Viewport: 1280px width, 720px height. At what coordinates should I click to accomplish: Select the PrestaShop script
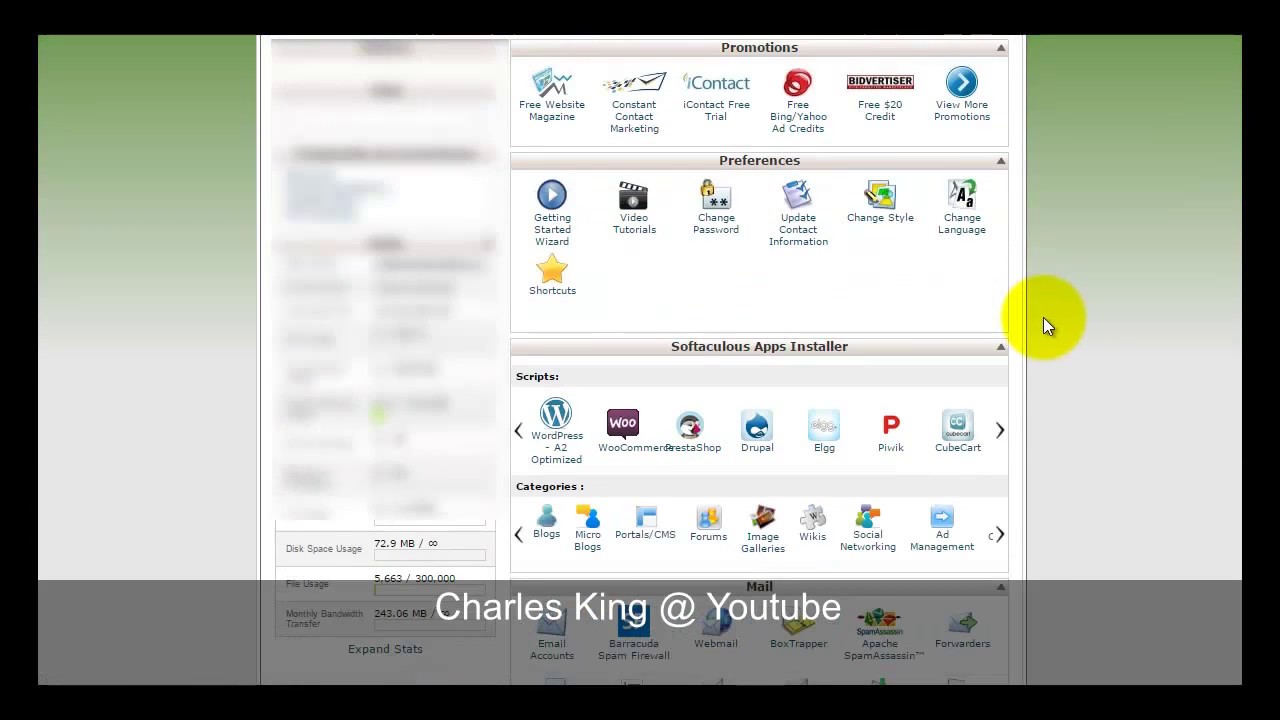tap(692, 431)
